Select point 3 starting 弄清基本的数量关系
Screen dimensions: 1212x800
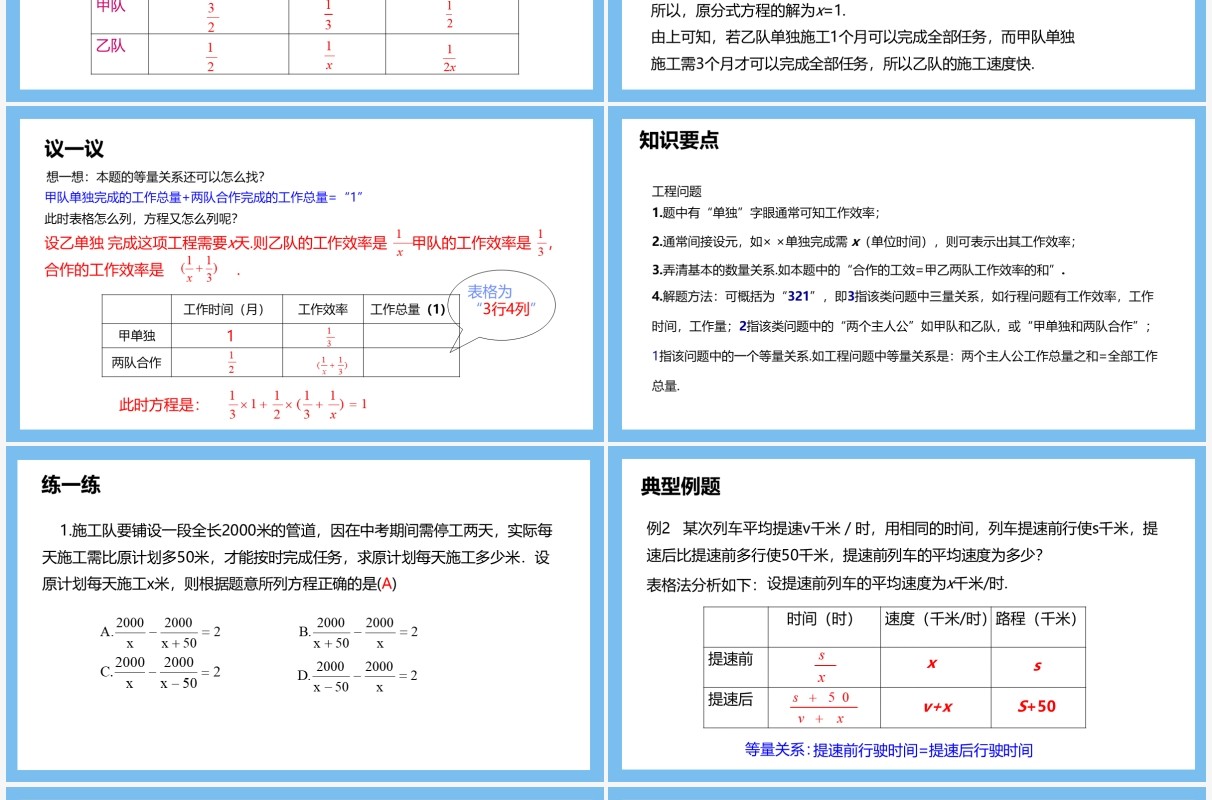(858, 270)
